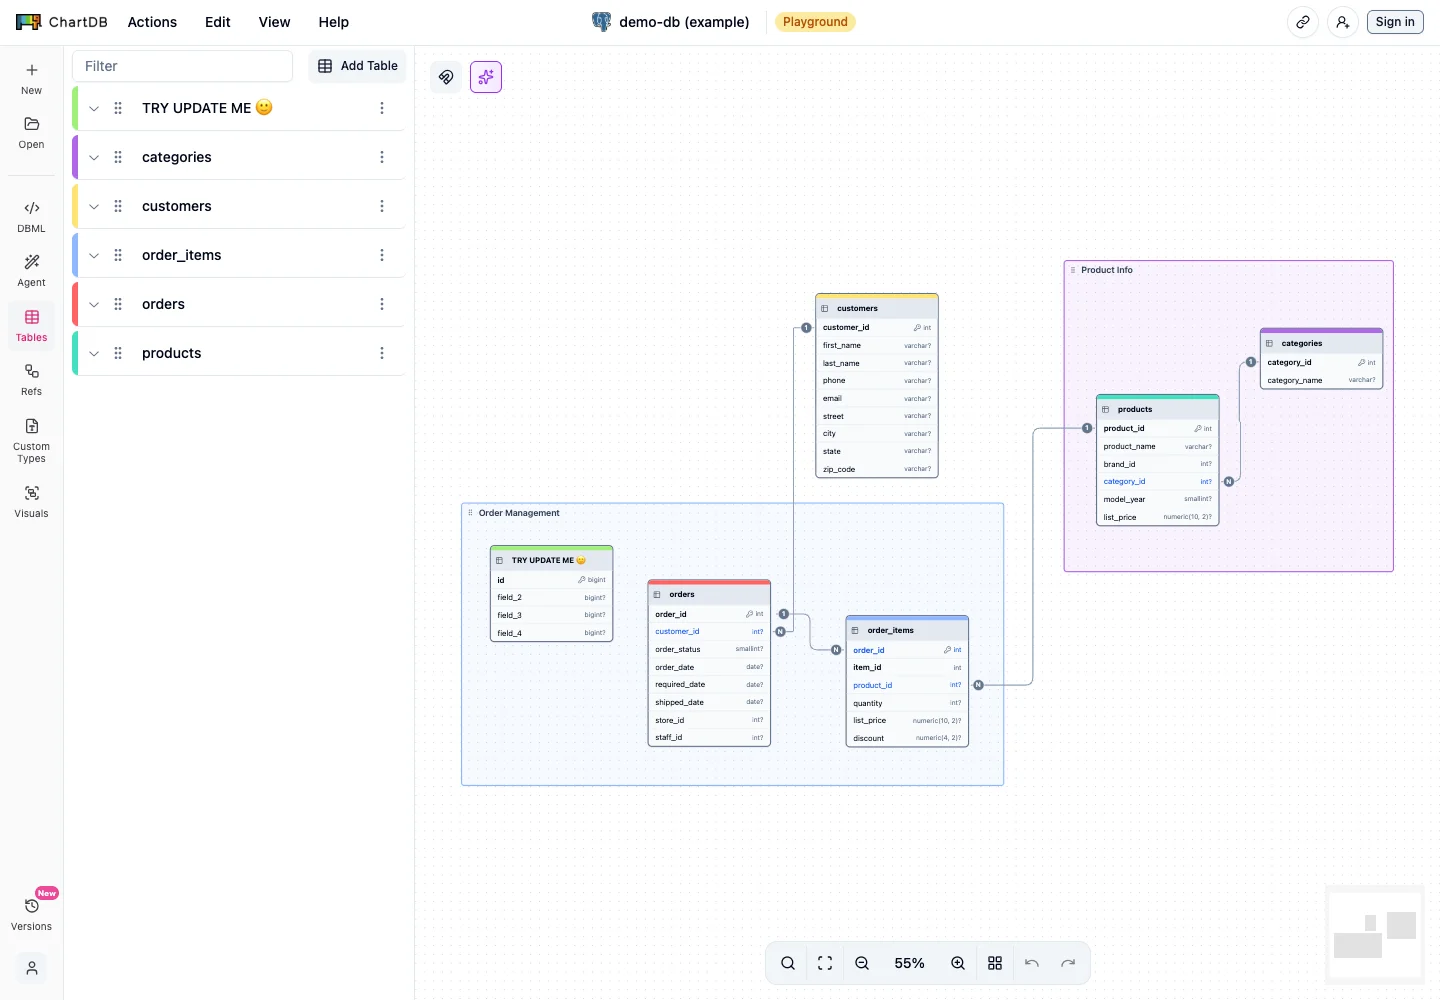Expand the TRY UPDATE ME table row
The height and width of the screenshot is (1000, 1440).
94,108
